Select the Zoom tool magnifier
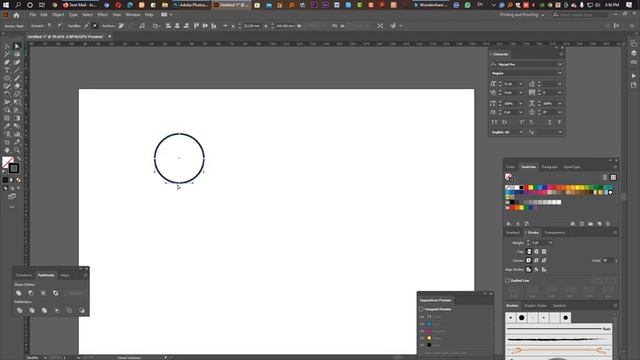This screenshot has height=360, width=640. click(17, 150)
